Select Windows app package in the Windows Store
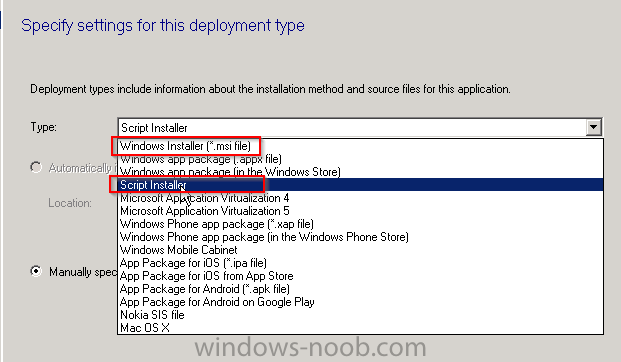621x362 pixels. coord(361,172)
